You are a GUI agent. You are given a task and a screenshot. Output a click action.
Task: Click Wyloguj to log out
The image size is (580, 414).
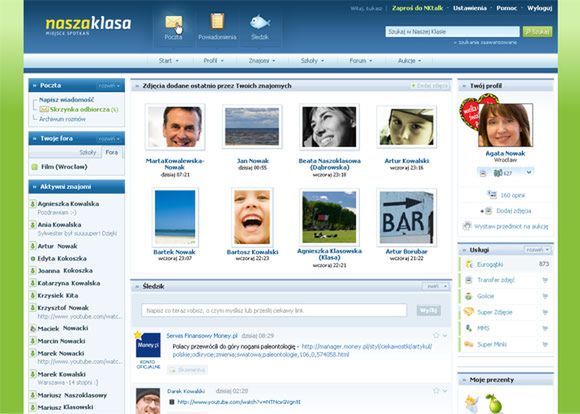[539, 8]
